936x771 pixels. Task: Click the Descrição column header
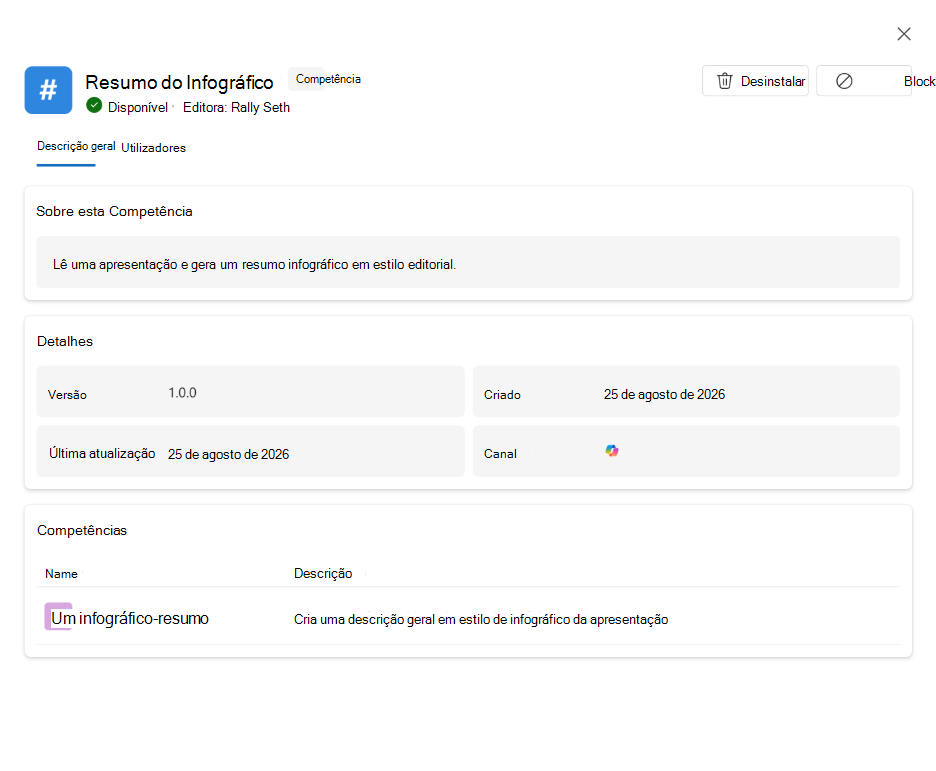click(323, 573)
